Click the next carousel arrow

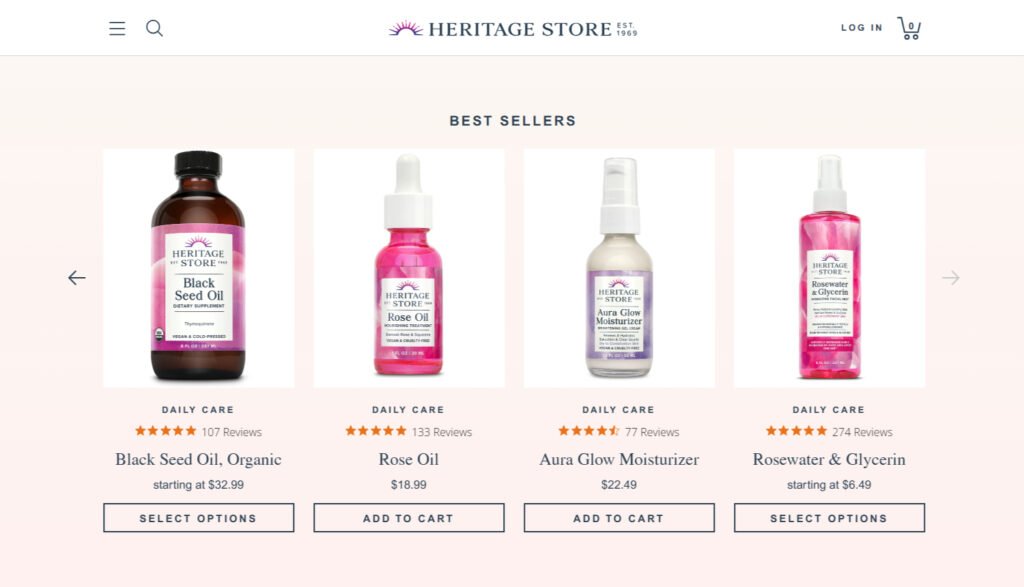pos(950,278)
